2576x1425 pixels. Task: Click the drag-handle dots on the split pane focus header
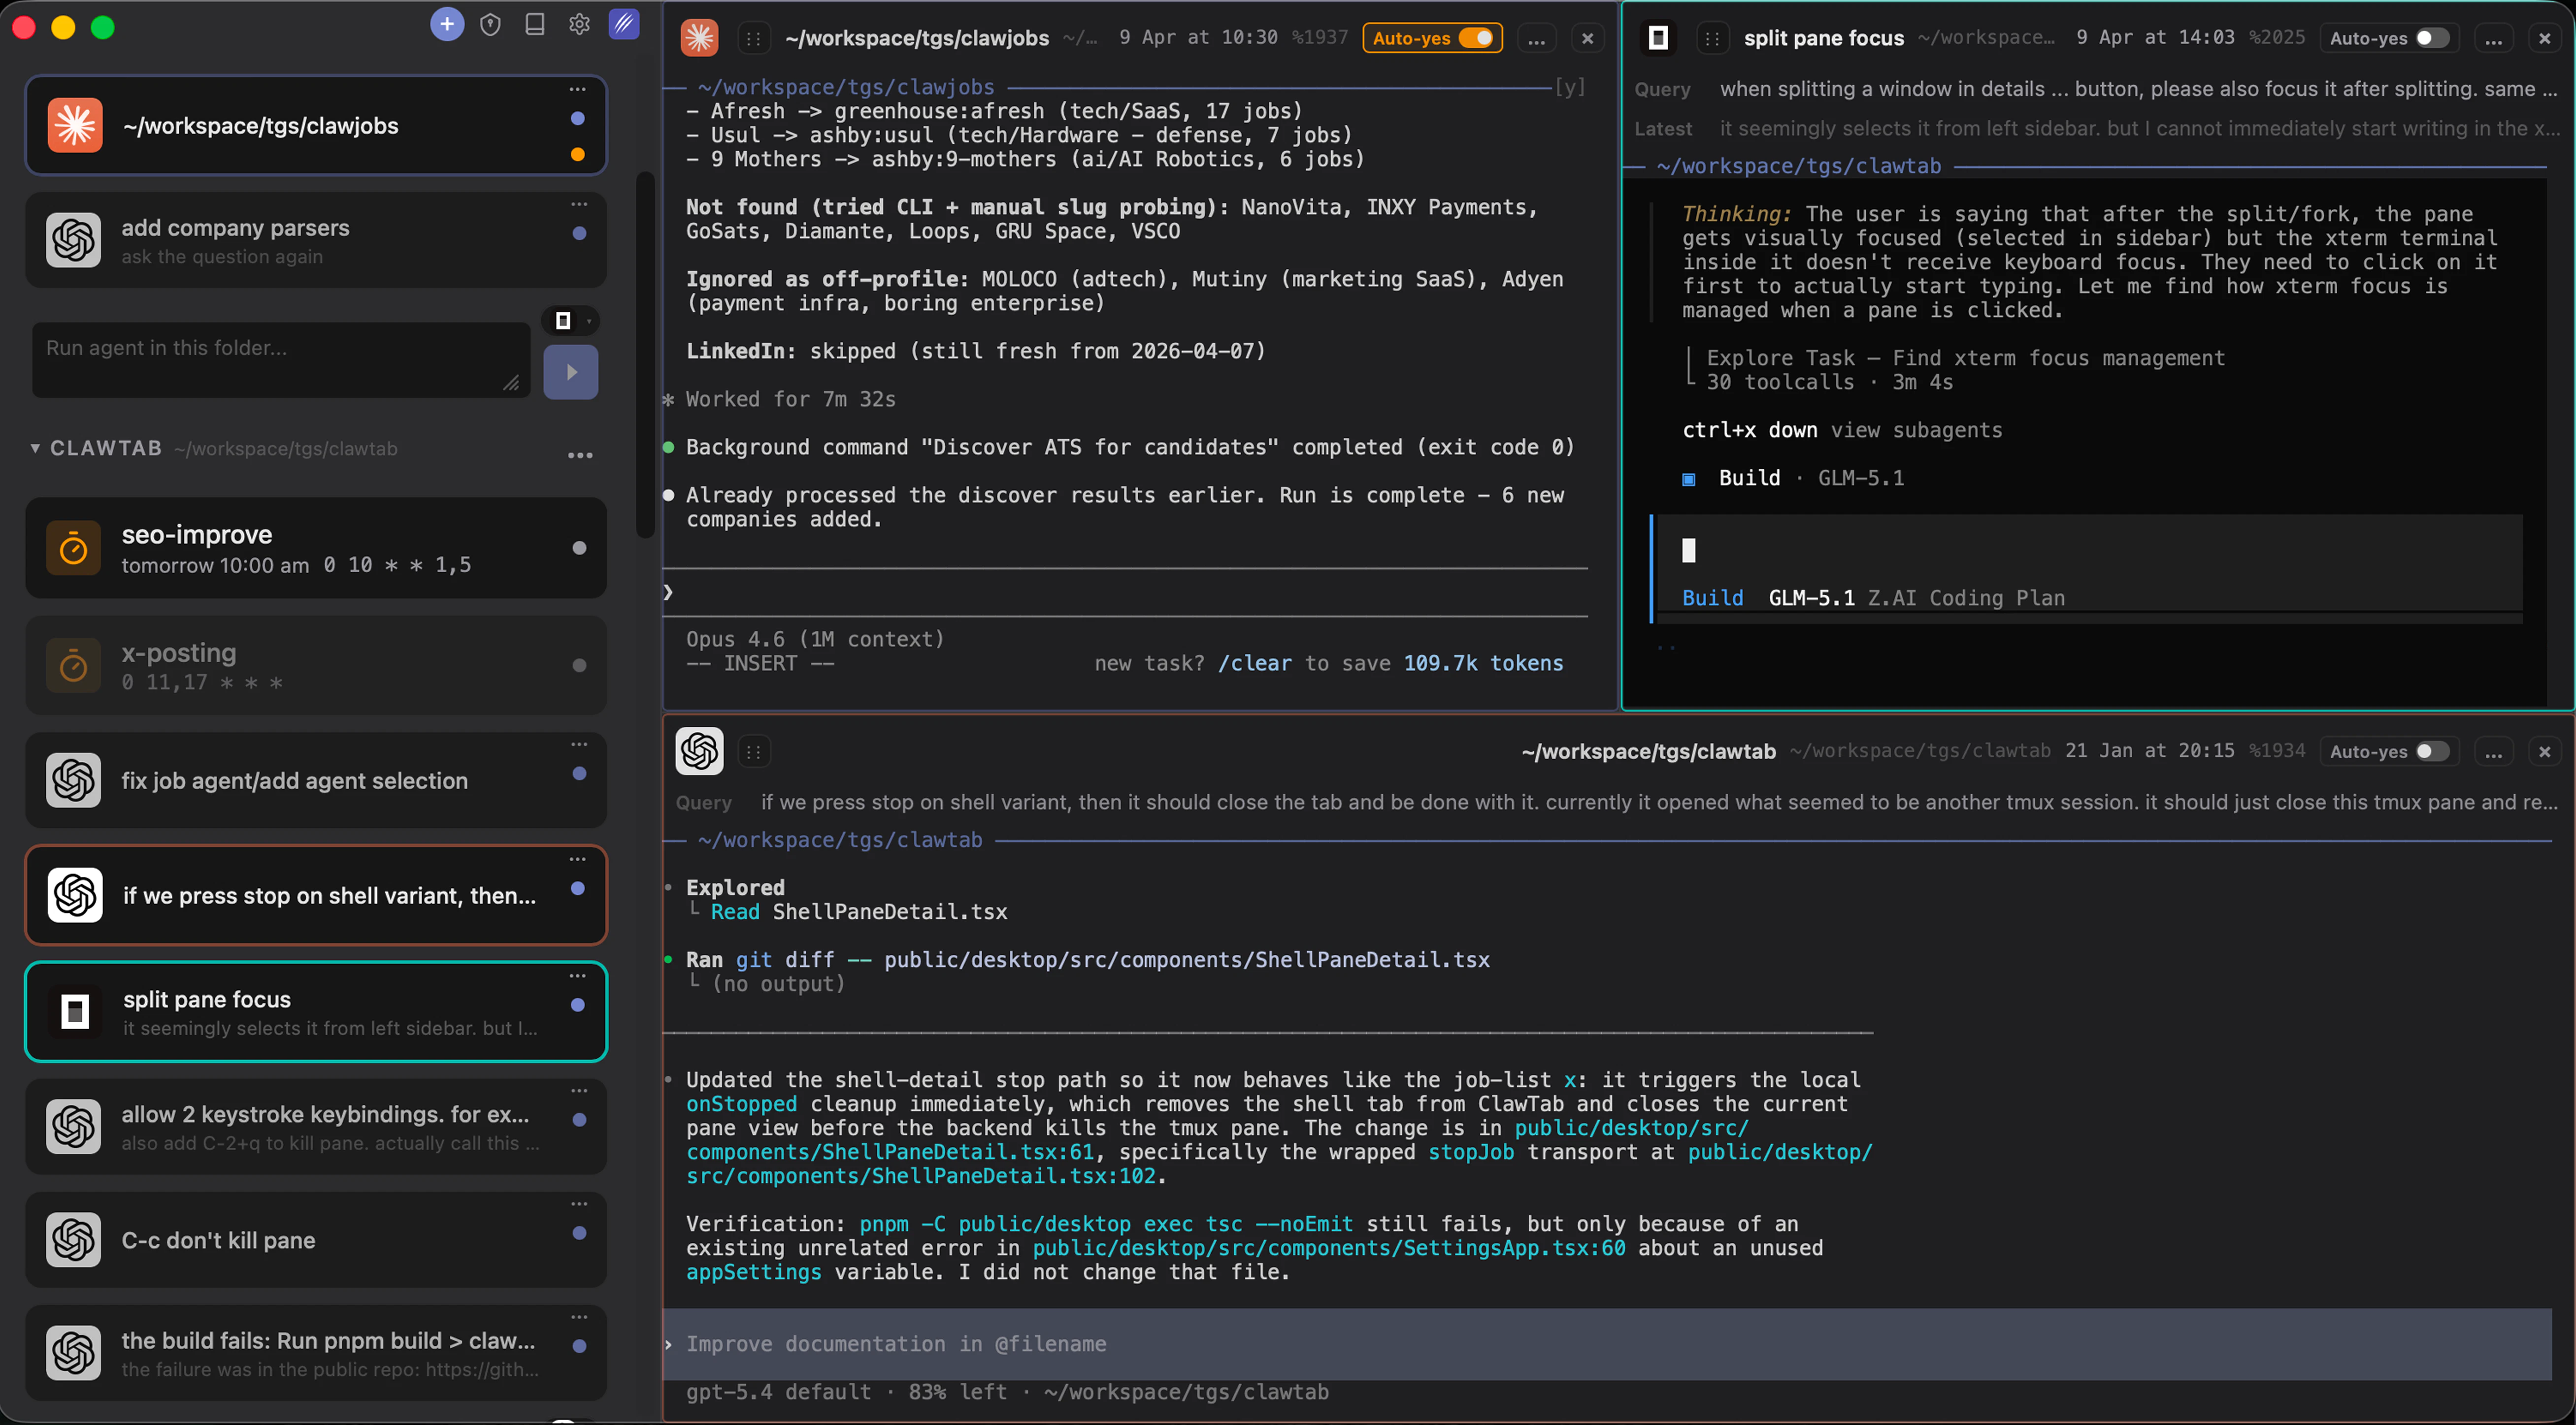click(x=1712, y=38)
